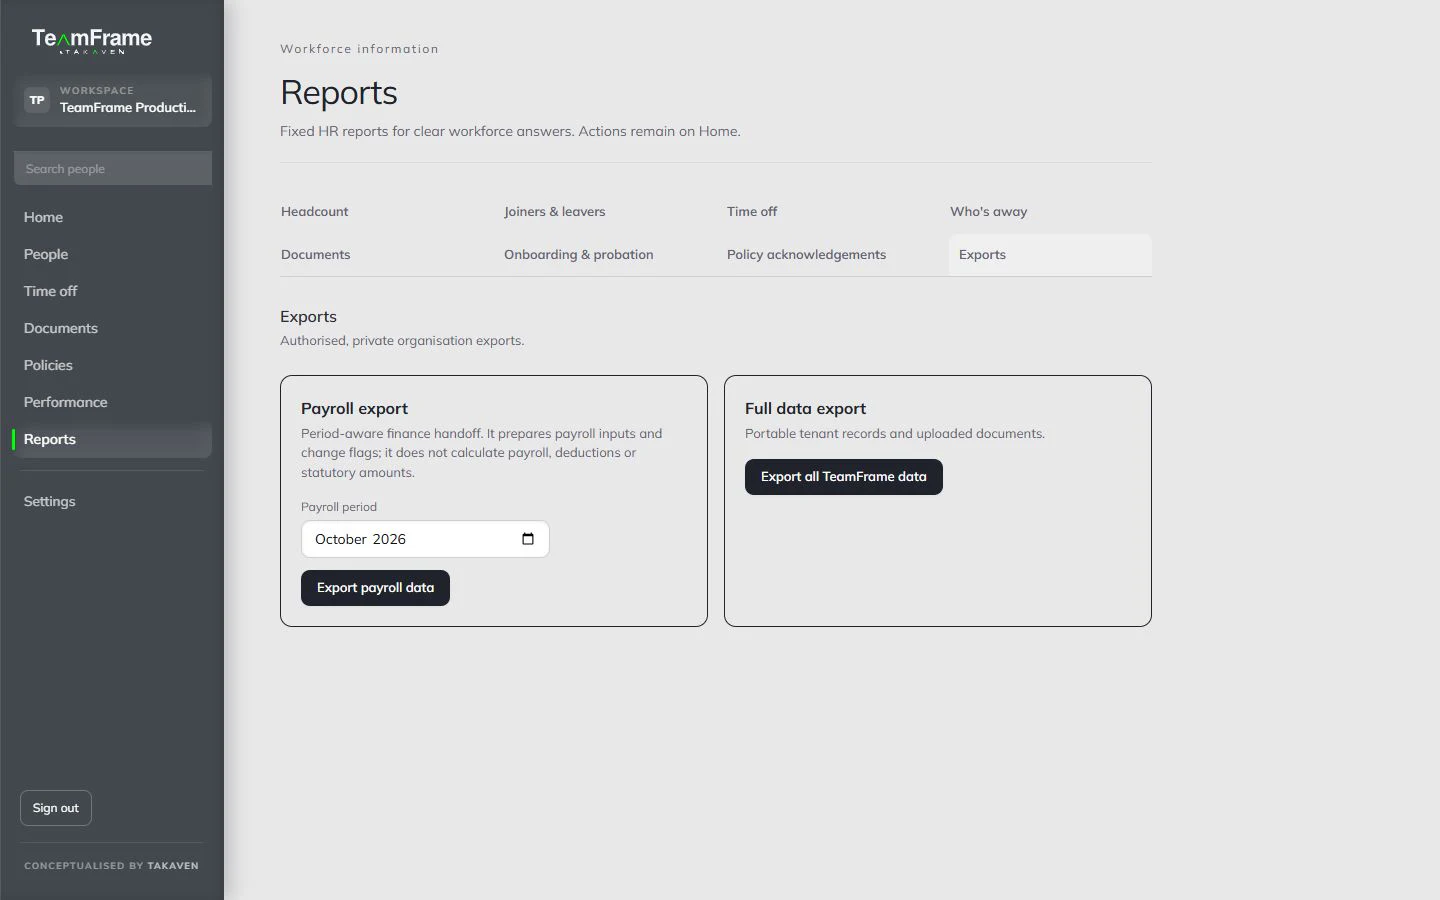1440x900 pixels.
Task: Open the Joiners & leavers report tab
Action: coord(604,212)
